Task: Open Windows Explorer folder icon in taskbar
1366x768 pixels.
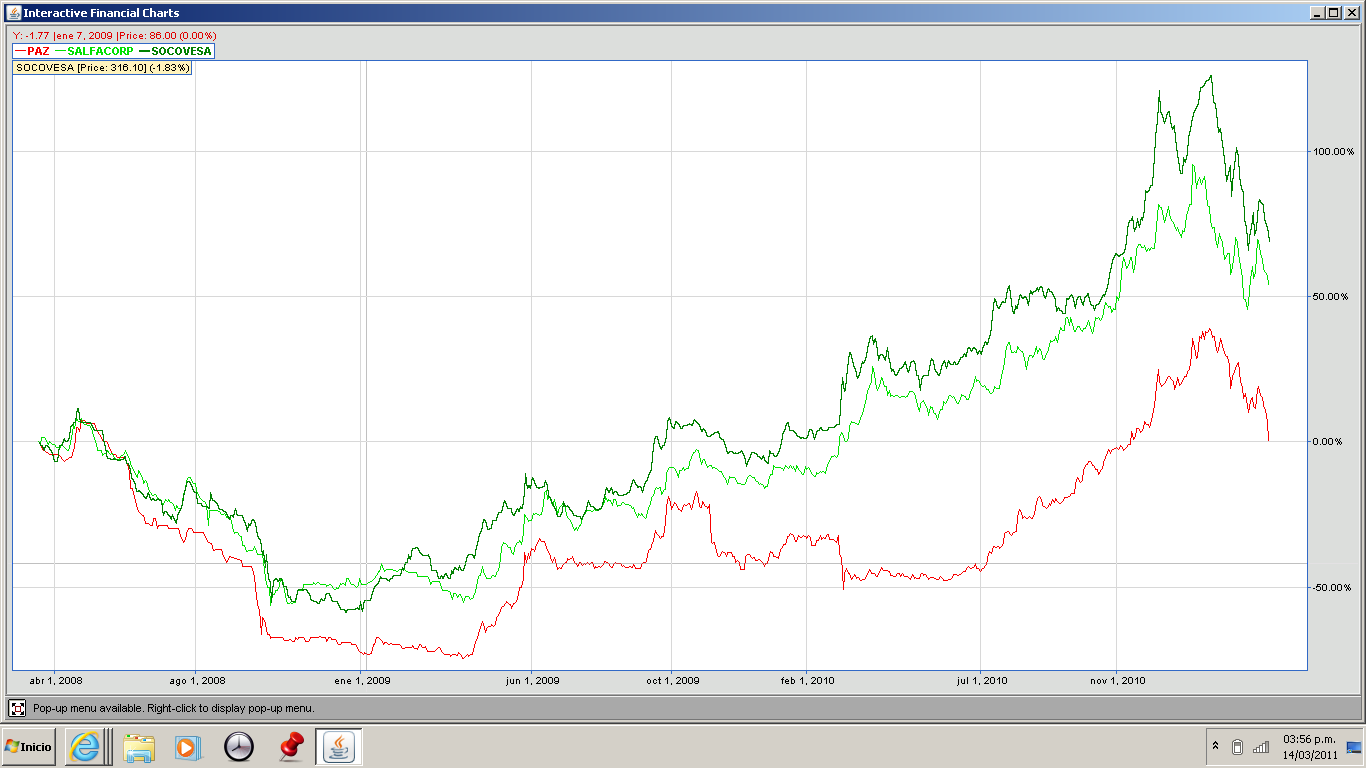Action: click(x=139, y=747)
